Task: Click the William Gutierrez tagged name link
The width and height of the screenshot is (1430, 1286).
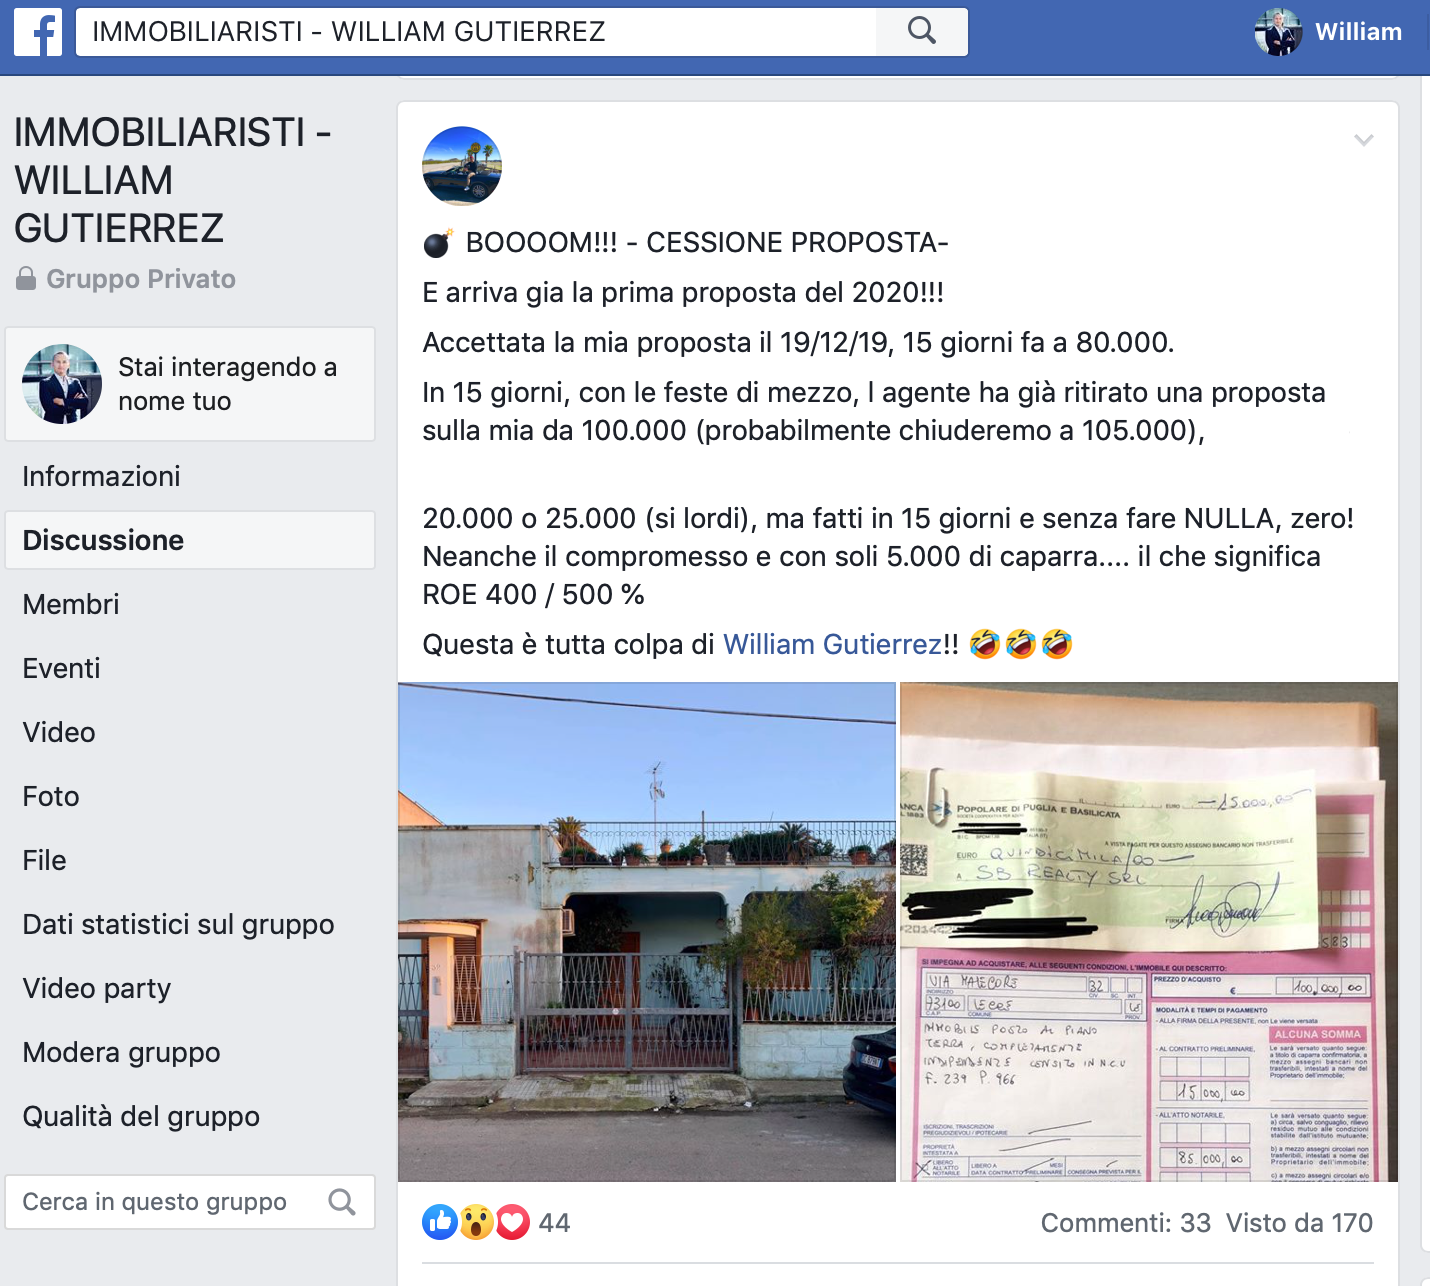Action: (x=832, y=645)
